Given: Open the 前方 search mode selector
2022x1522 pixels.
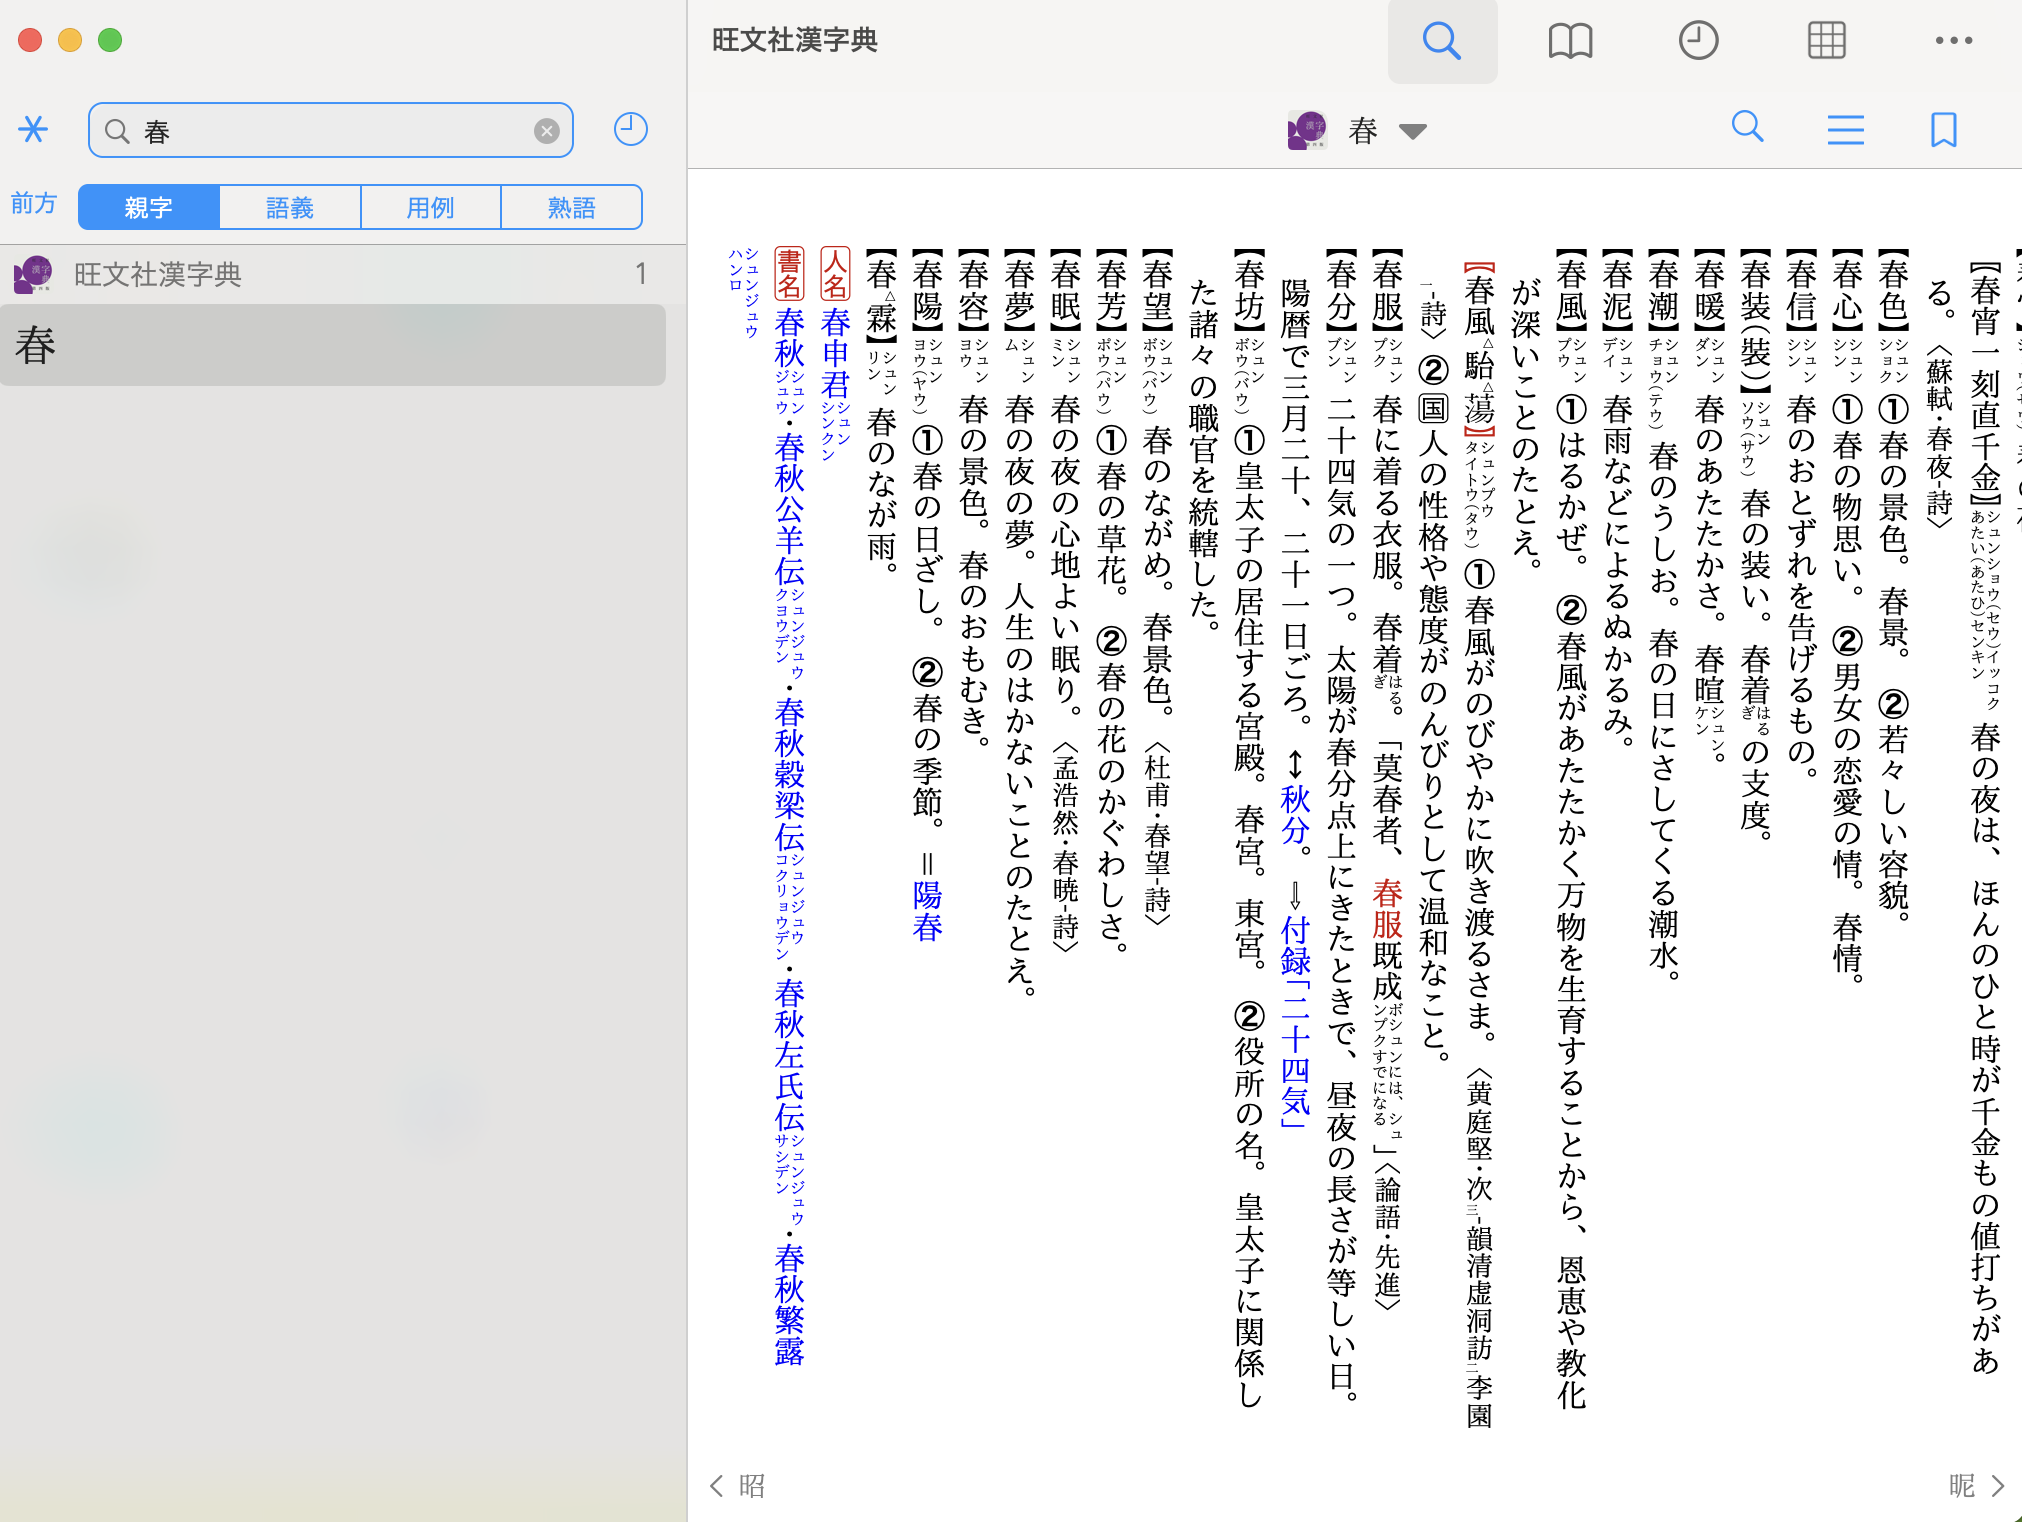Looking at the screenshot, I should tap(34, 204).
